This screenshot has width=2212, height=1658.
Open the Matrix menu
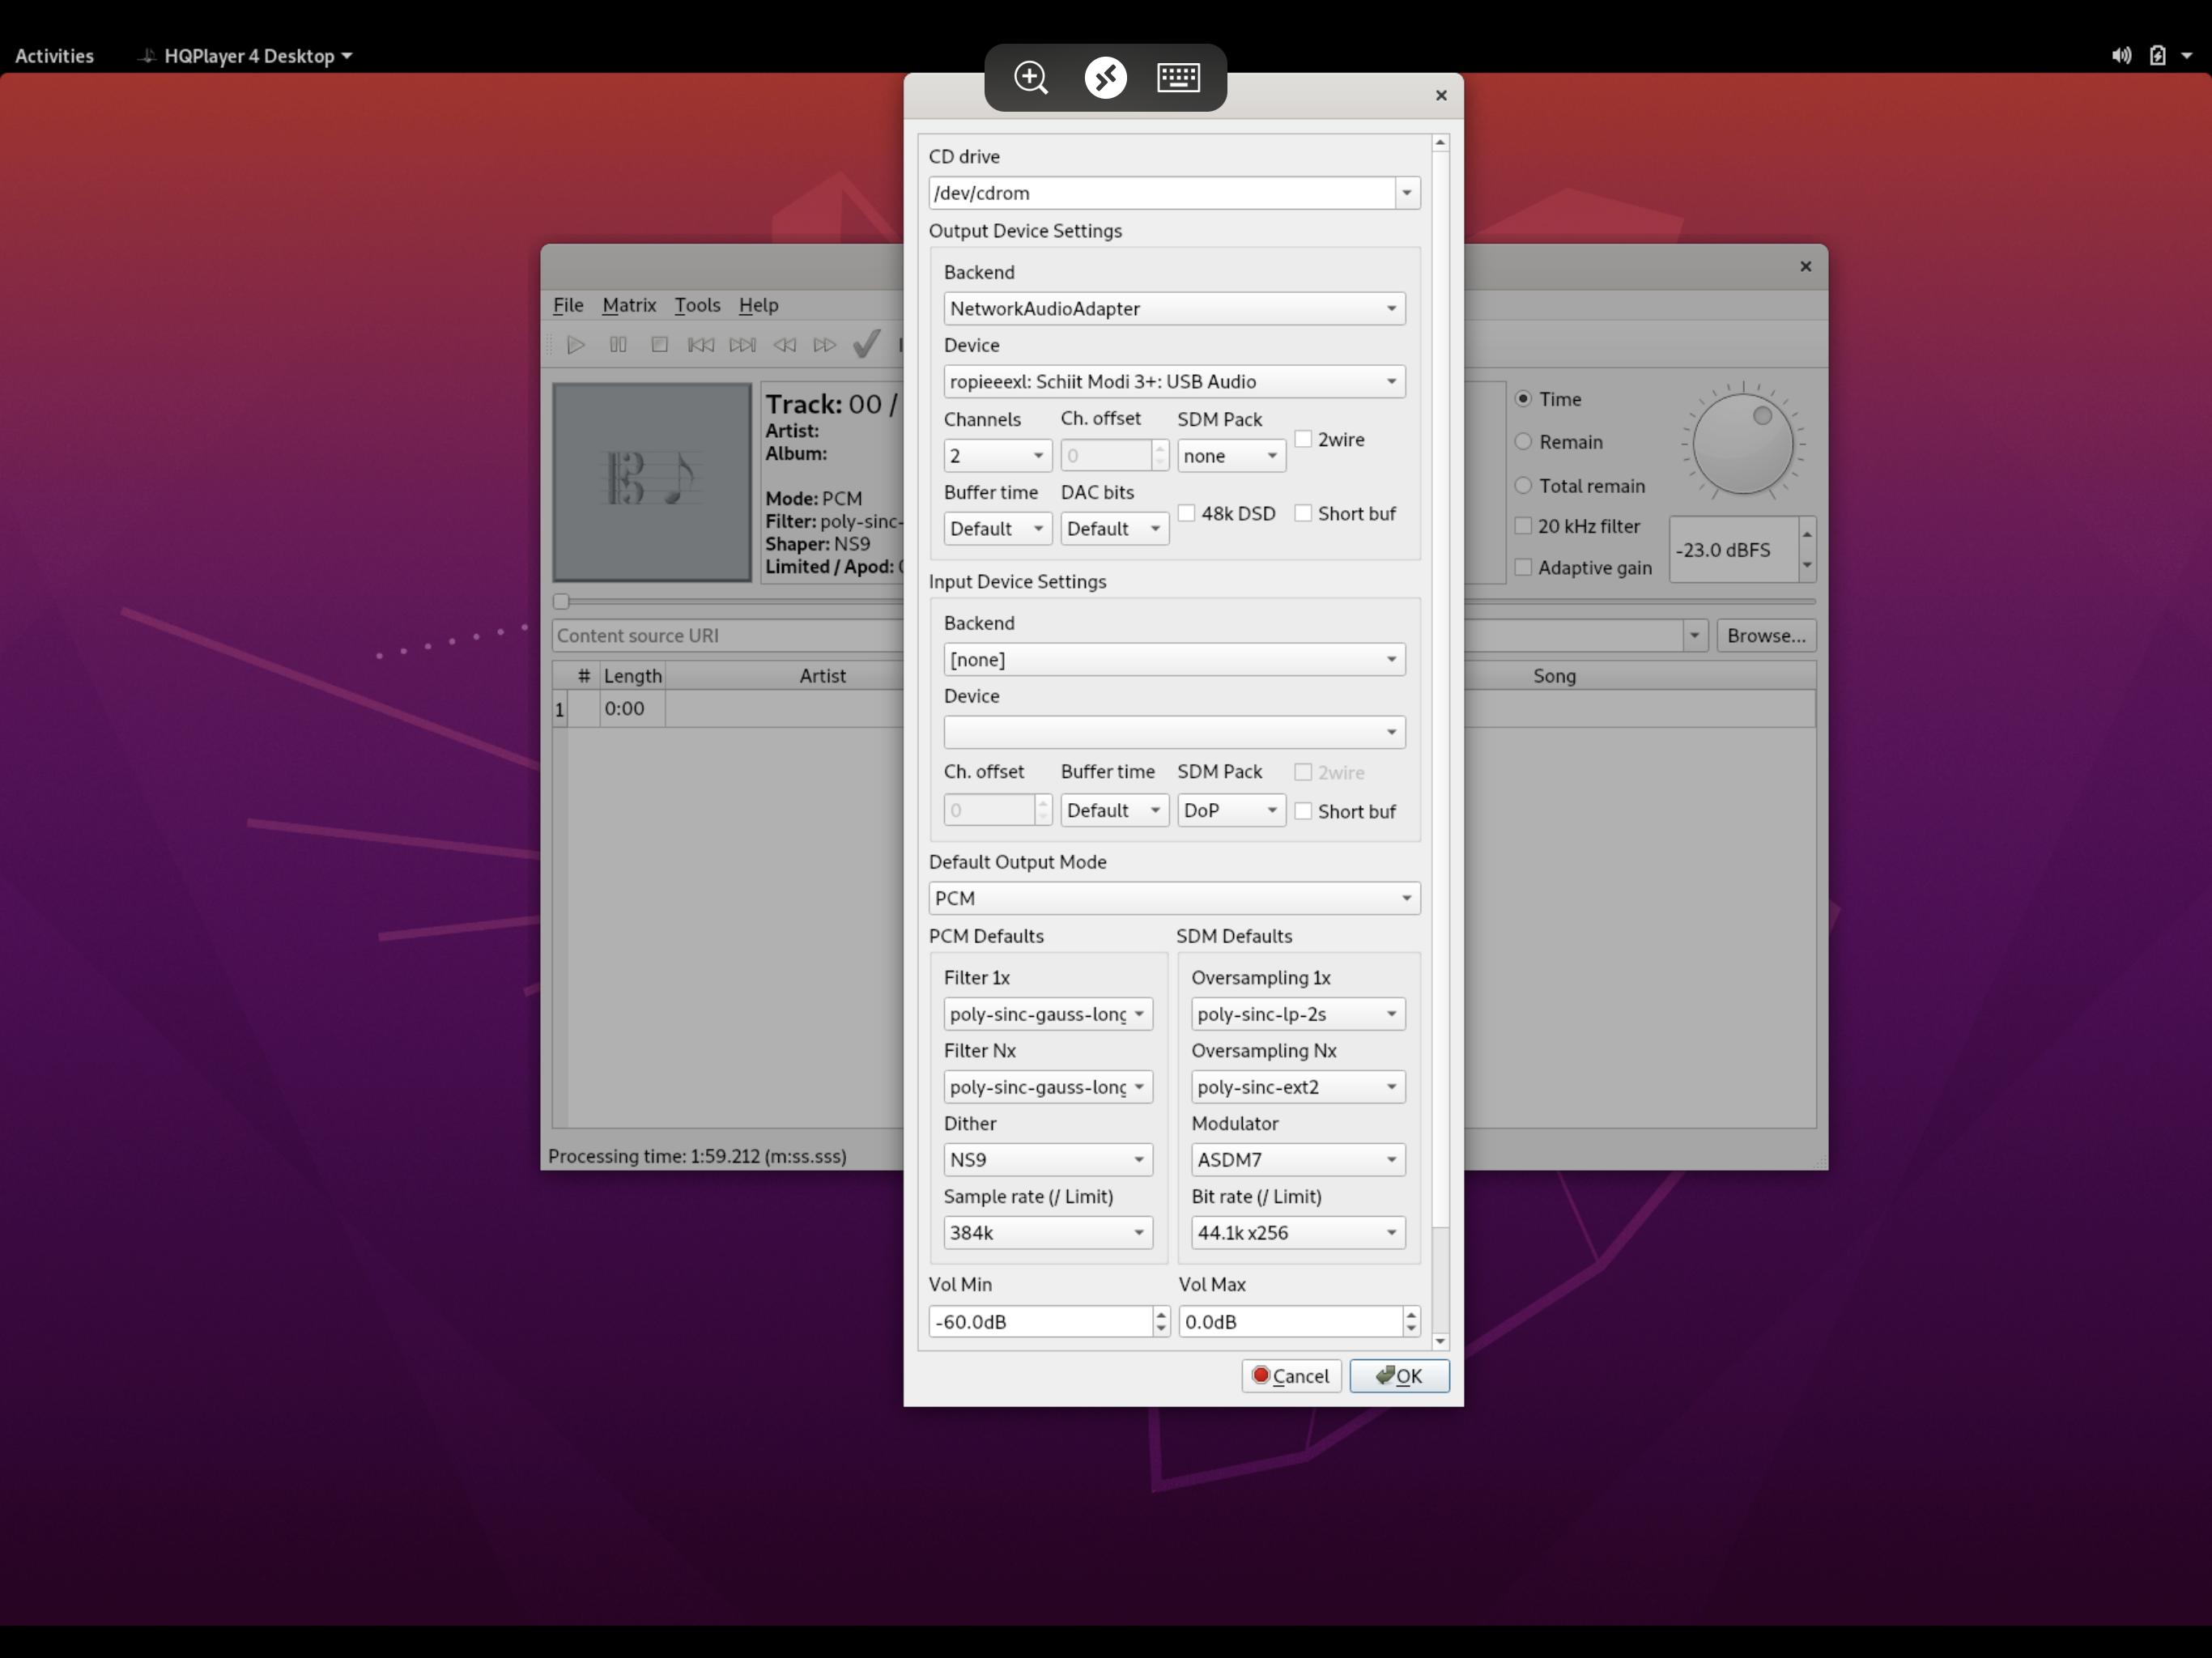629,305
